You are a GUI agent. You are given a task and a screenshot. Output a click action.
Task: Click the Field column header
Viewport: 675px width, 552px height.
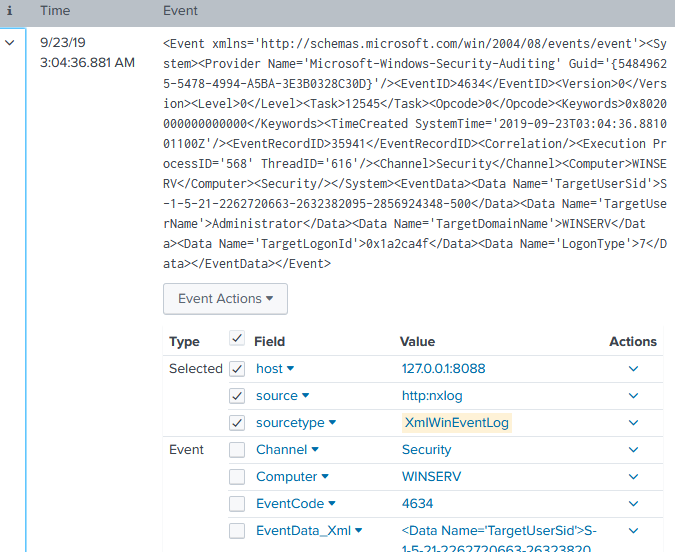(x=269, y=341)
